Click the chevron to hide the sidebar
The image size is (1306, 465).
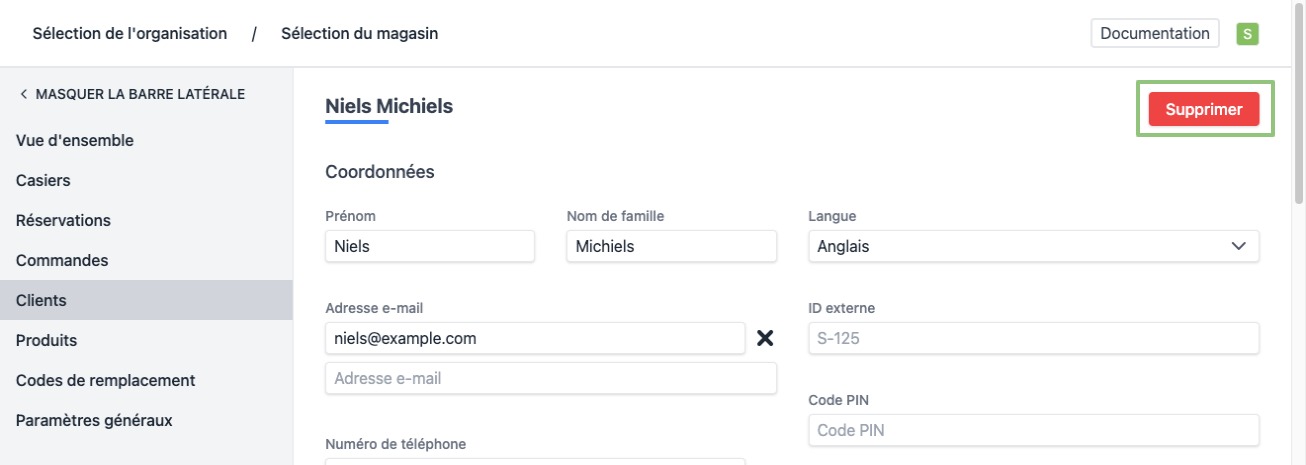pyautogui.click(x=23, y=94)
